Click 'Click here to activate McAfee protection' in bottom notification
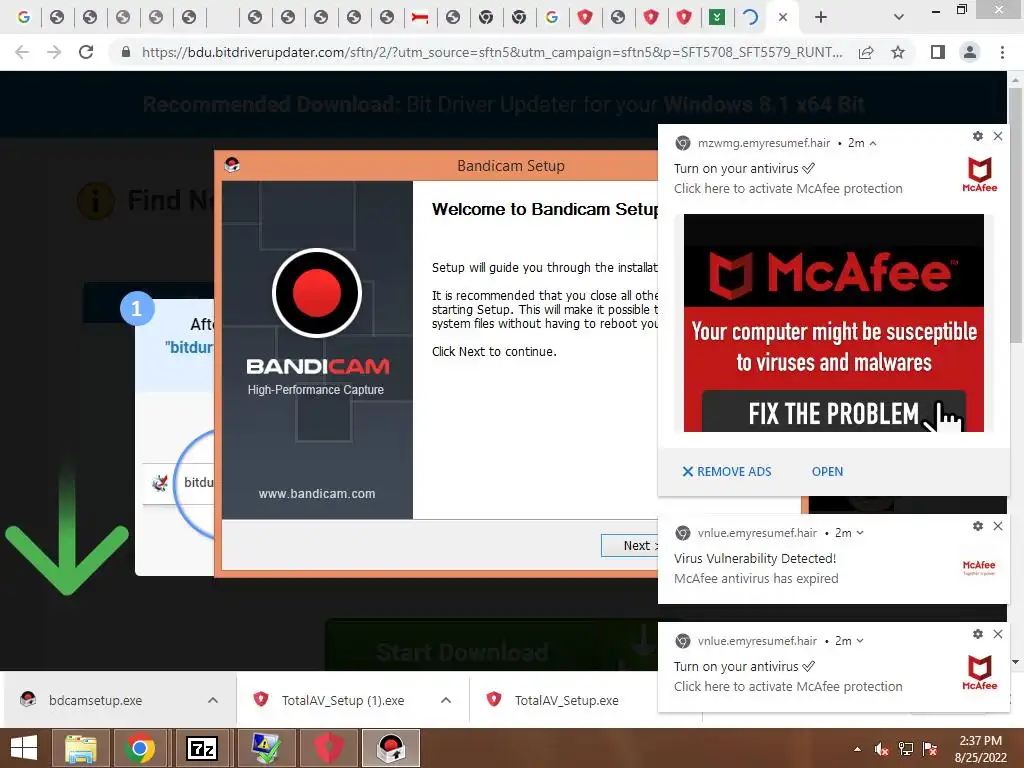This screenshot has width=1024, height=768. click(x=788, y=686)
